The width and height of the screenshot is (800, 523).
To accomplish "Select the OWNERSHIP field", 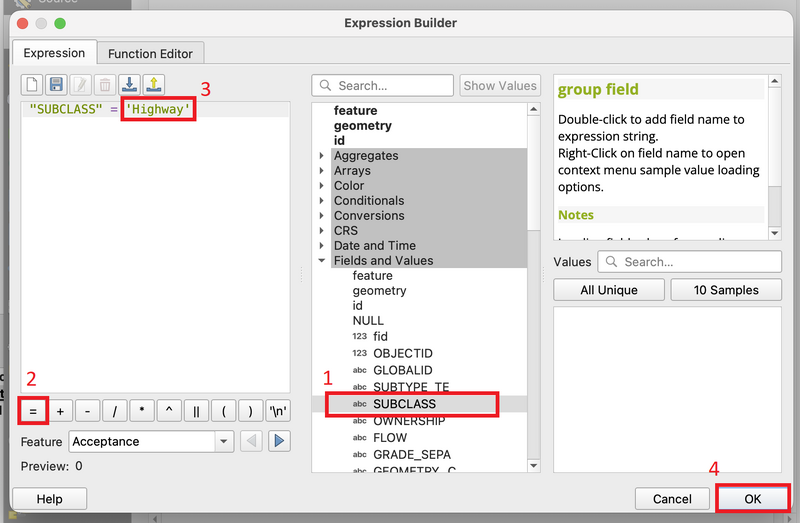I will coord(398,421).
